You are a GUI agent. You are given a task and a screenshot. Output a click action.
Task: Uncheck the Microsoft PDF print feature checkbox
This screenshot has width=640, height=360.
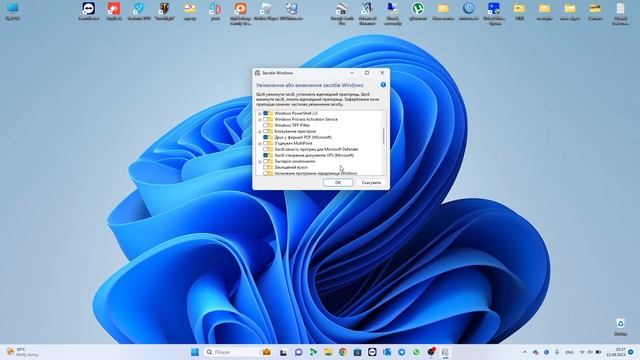(x=266, y=137)
